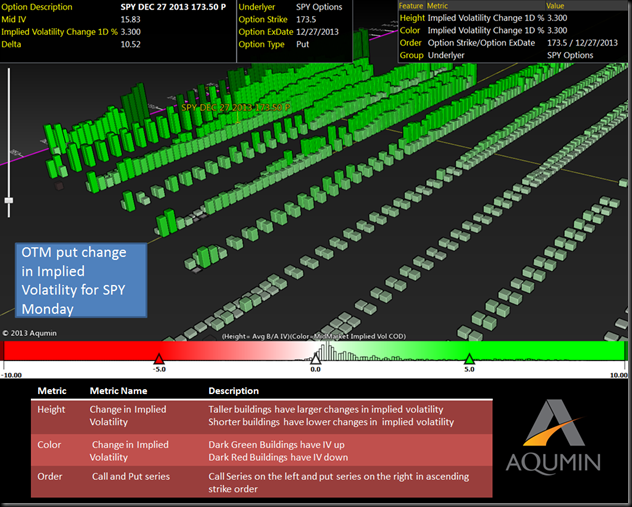Click the 'Option Description' label
Screen dimensions: 632x507
tap(37, 7)
